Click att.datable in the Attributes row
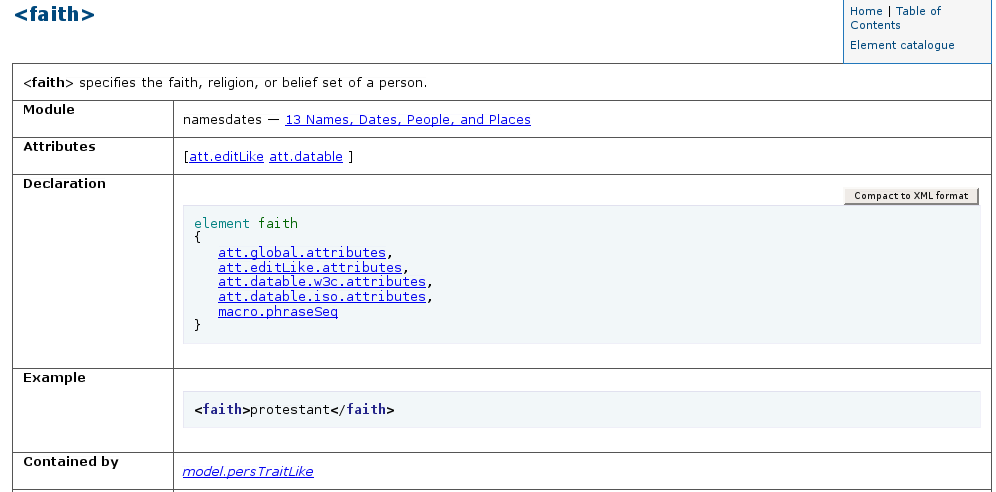Screen dimensions: 996x492 tap(305, 157)
